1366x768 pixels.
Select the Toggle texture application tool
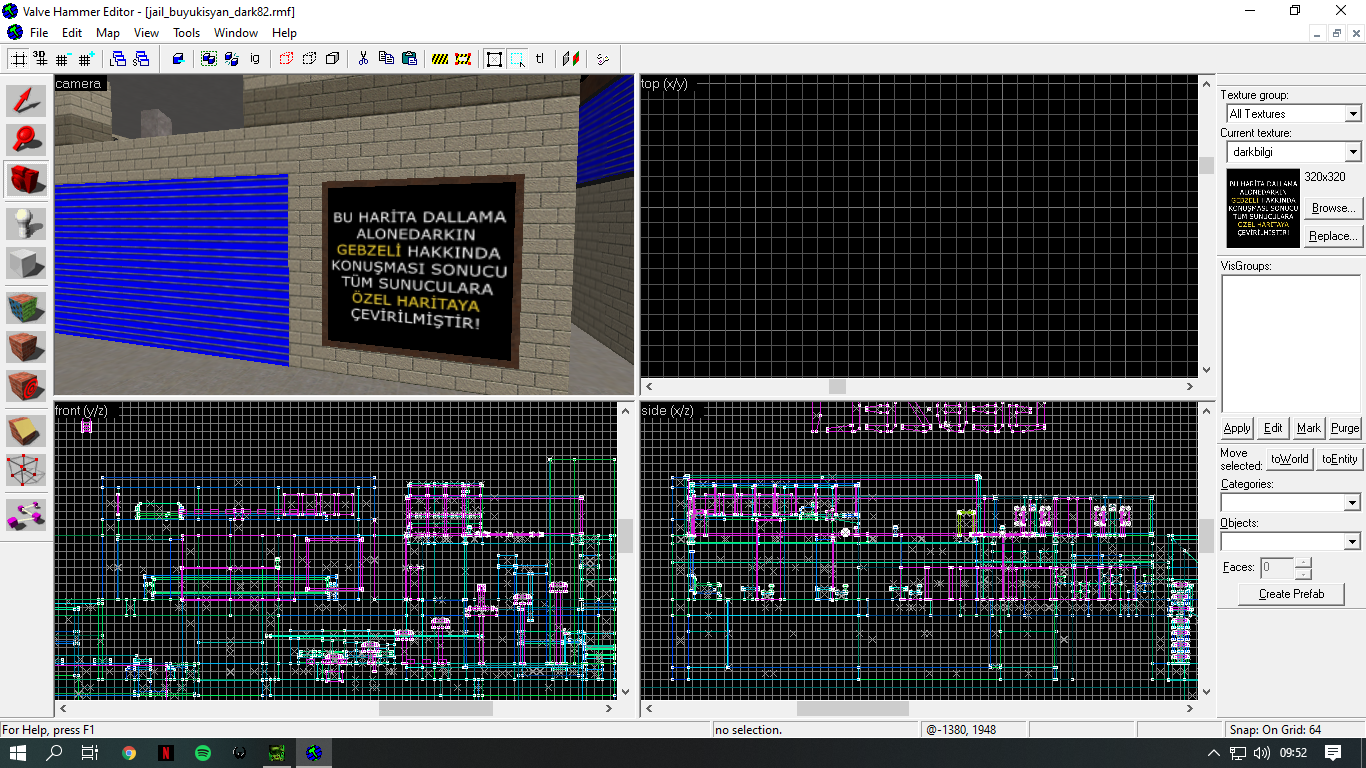(27, 306)
